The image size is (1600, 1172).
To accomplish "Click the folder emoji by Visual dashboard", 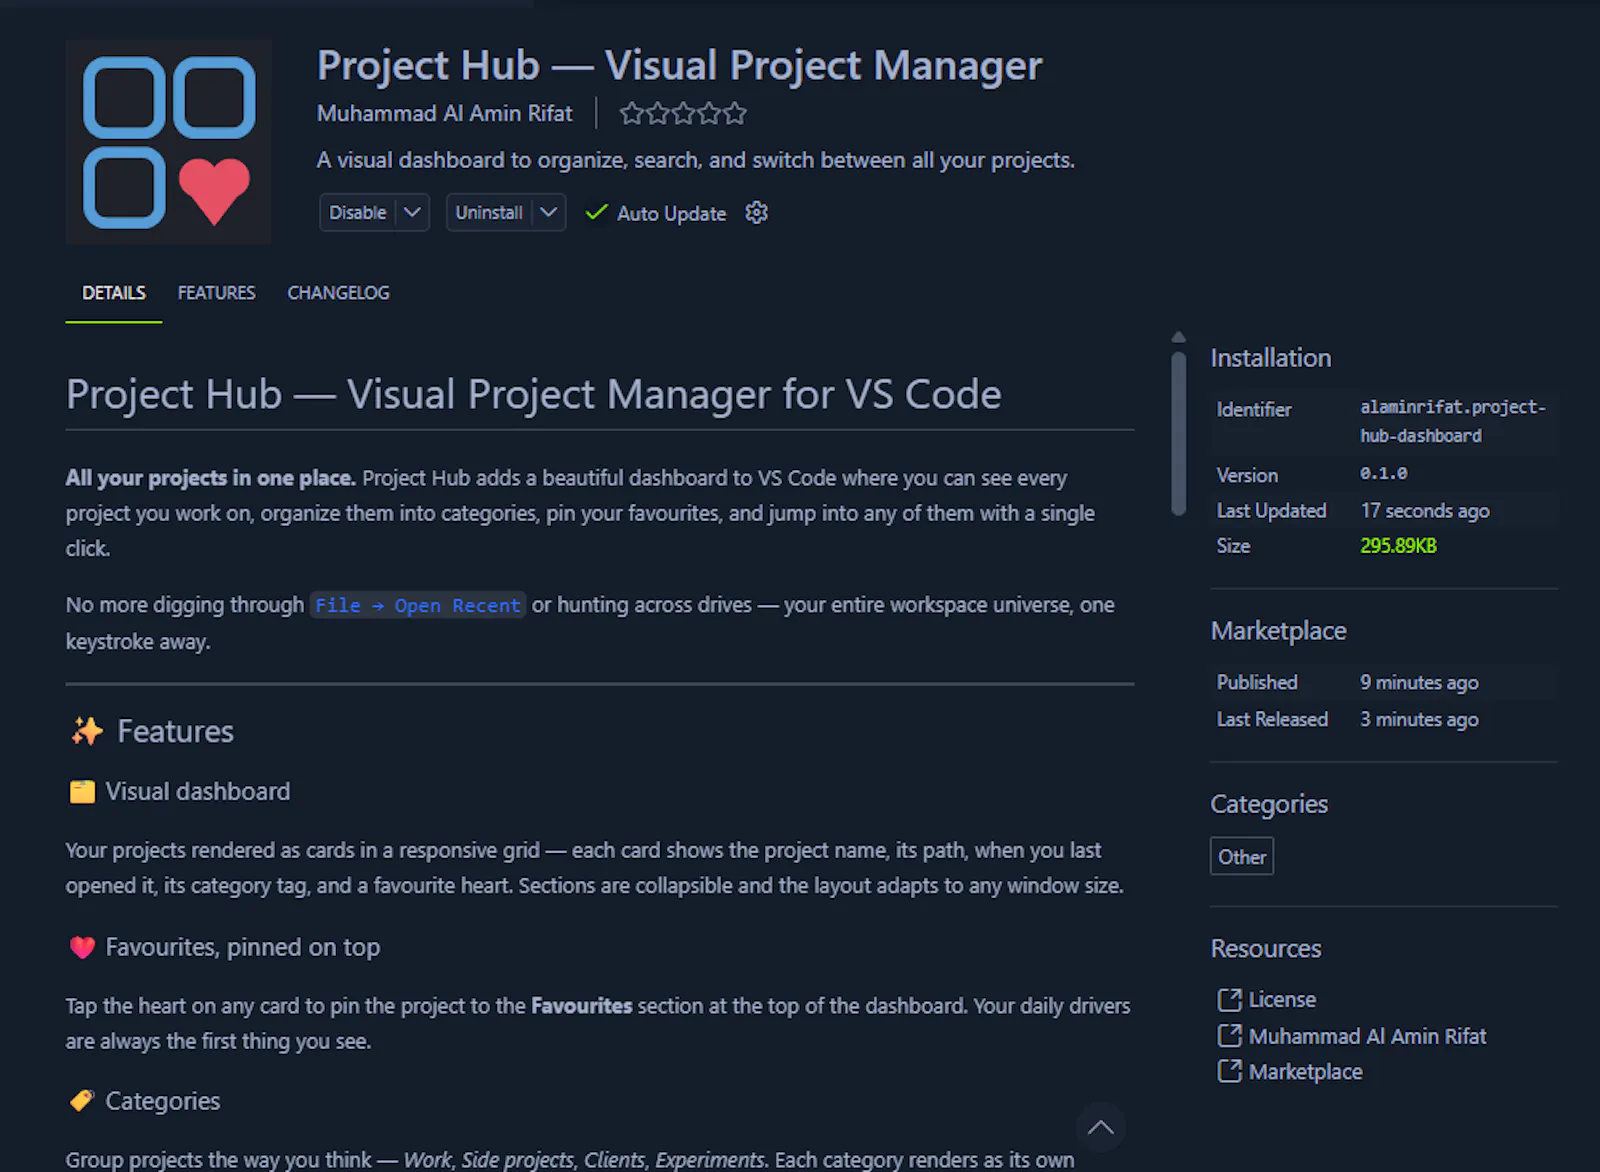I will (82, 792).
